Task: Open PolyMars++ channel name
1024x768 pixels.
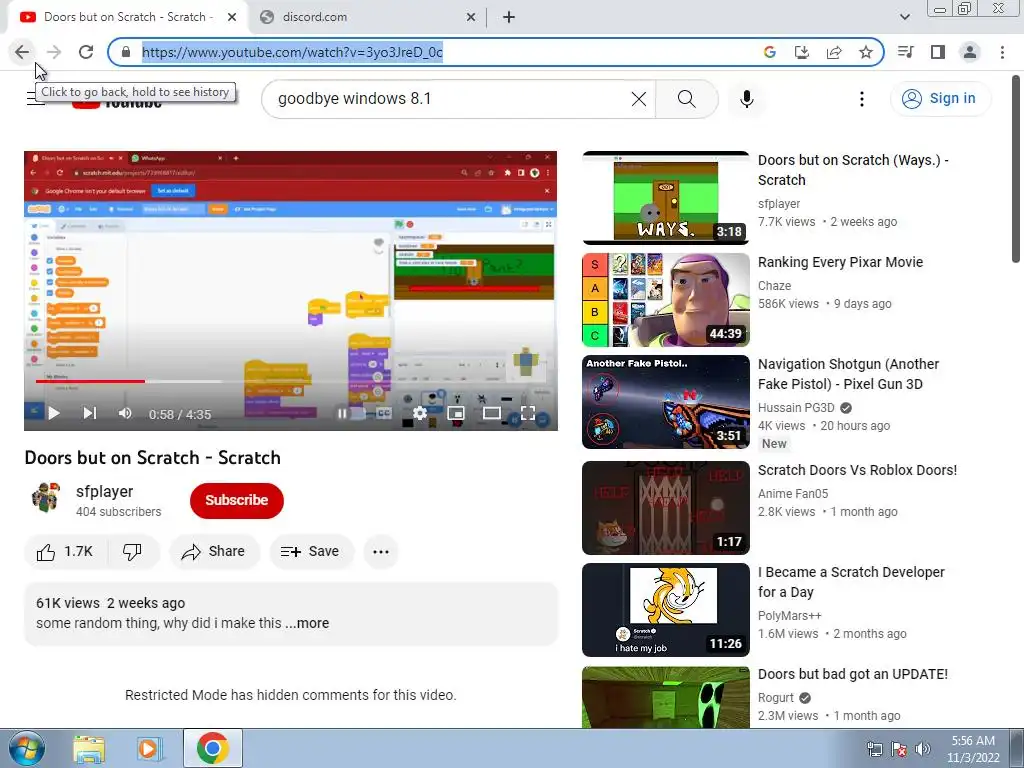Action: tap(790, 616)
